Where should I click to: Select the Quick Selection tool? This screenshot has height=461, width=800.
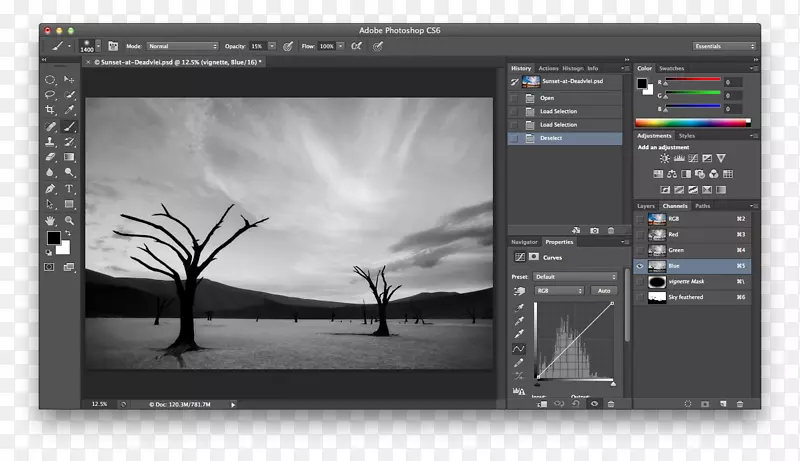[69, 94]
